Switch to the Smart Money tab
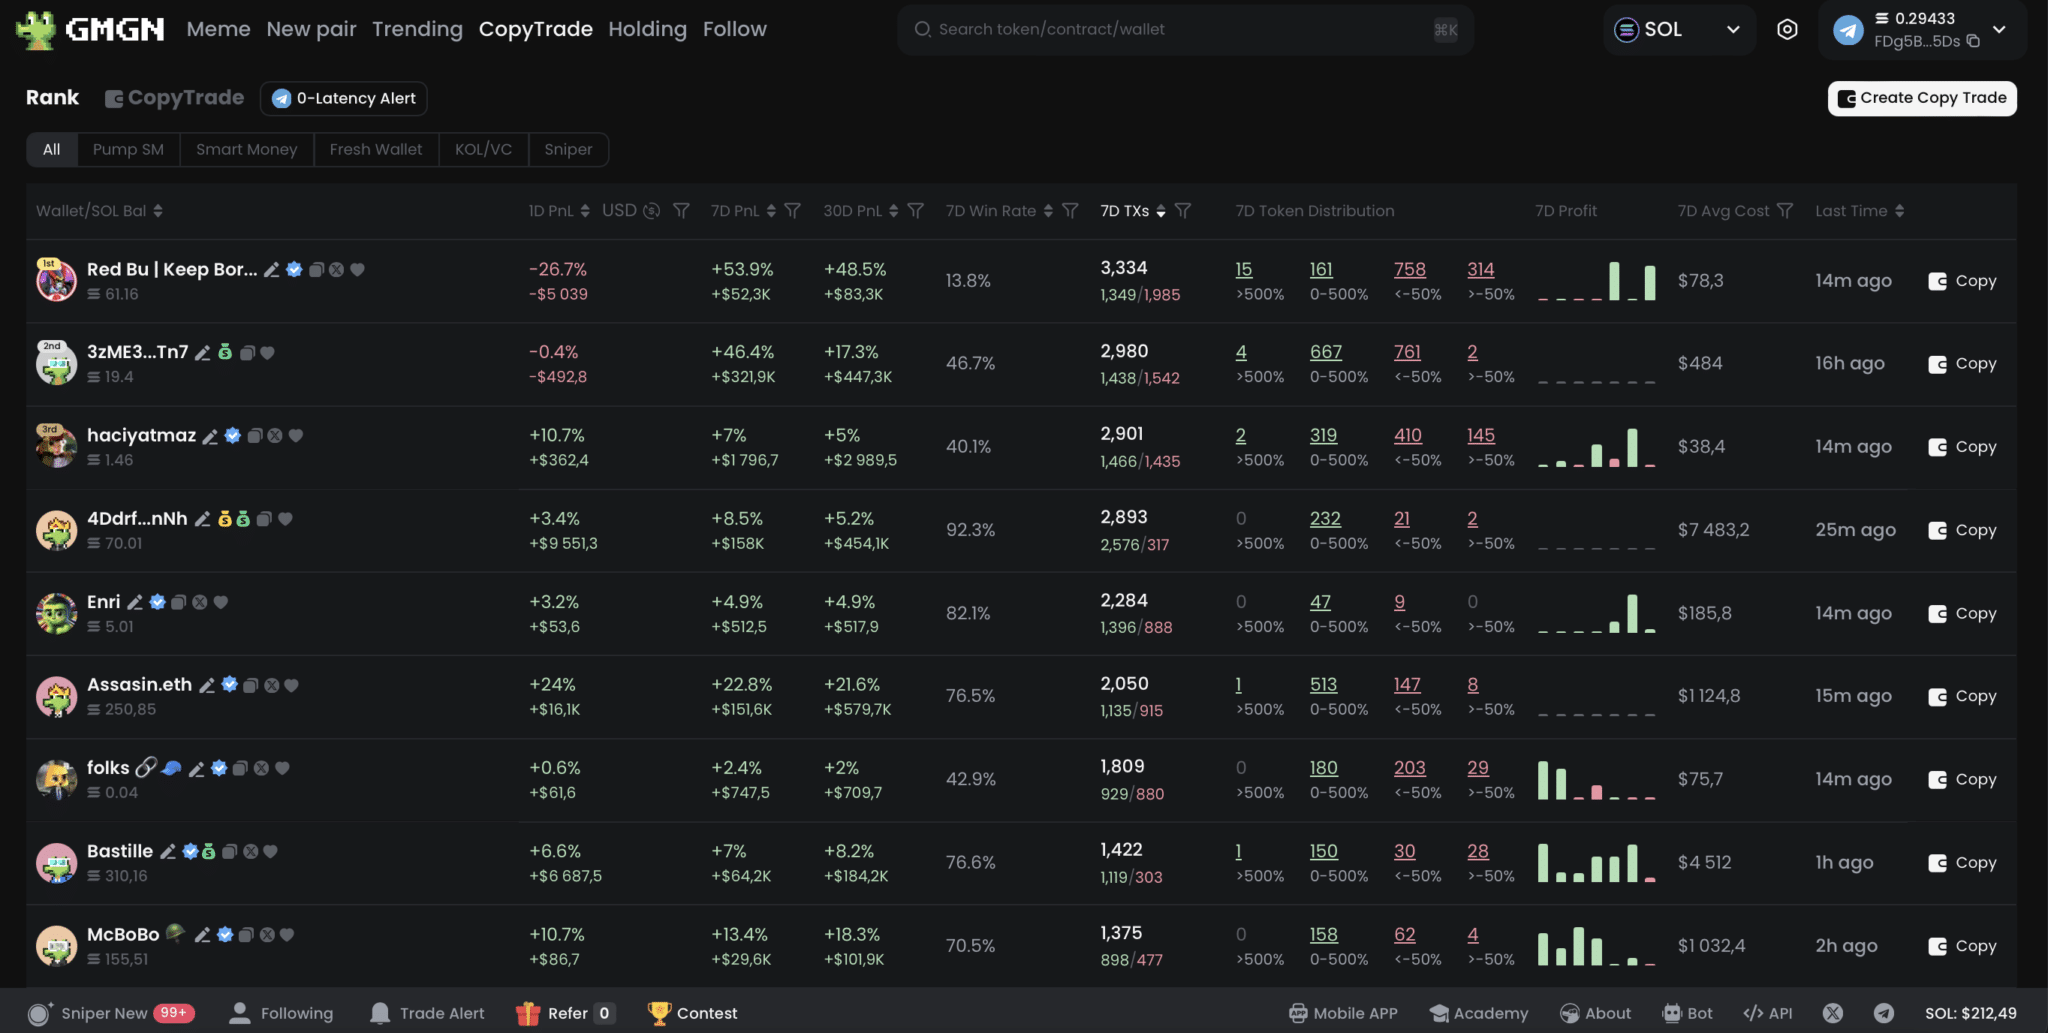 [x=246, y=149]
